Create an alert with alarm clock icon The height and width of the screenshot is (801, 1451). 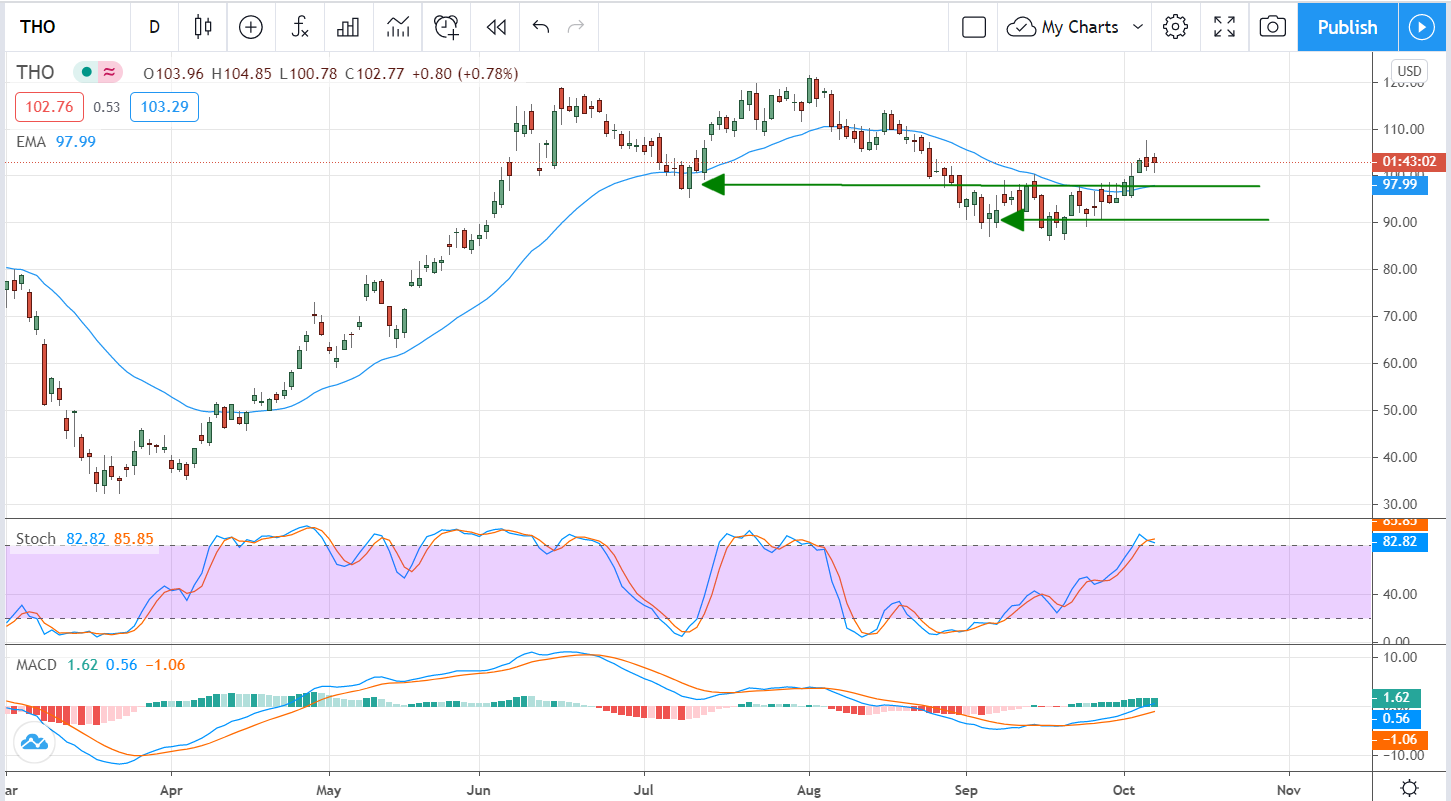pyautogui.click(x=447, y=27)
